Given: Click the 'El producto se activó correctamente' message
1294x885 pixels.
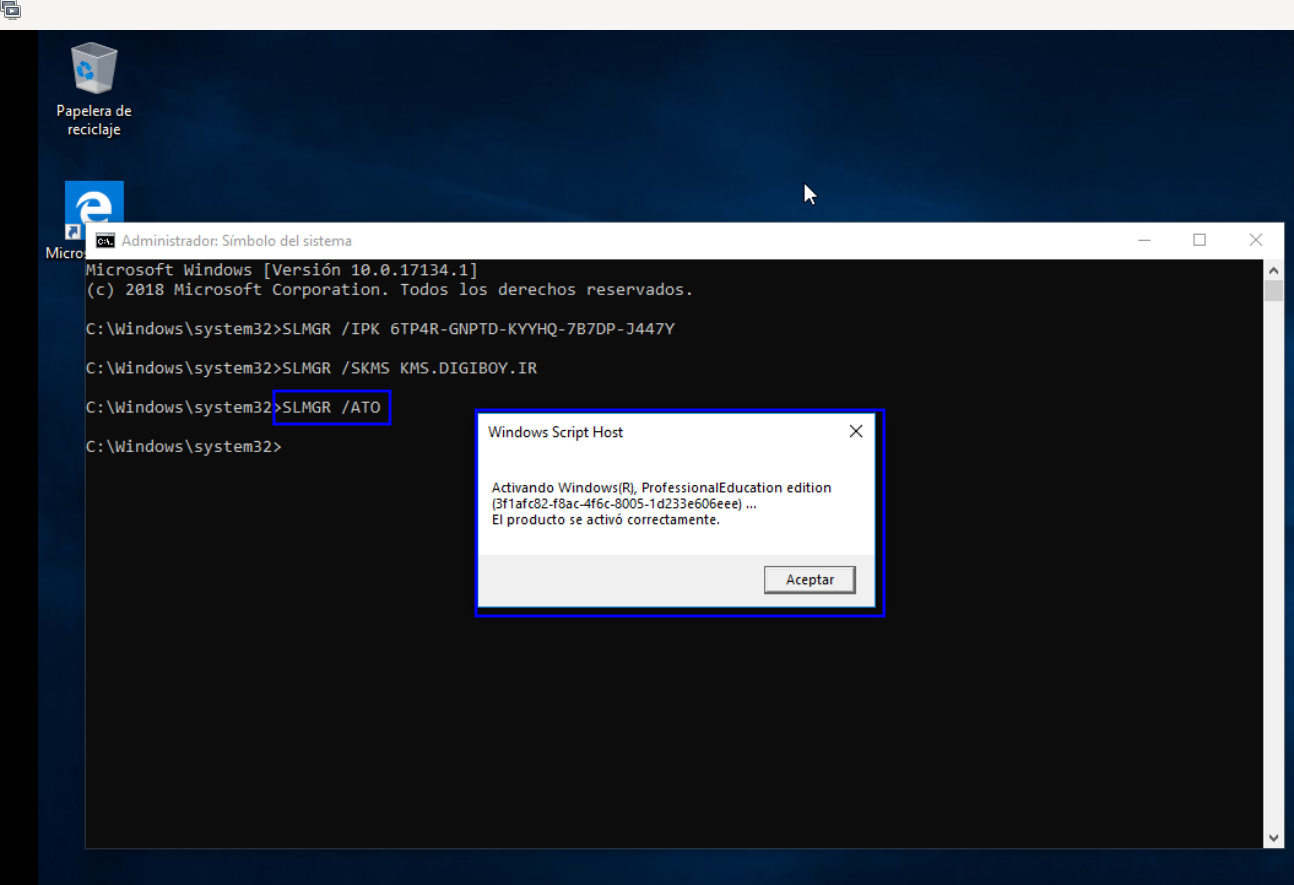Looking at the screenshot, I should coord(606,520).
